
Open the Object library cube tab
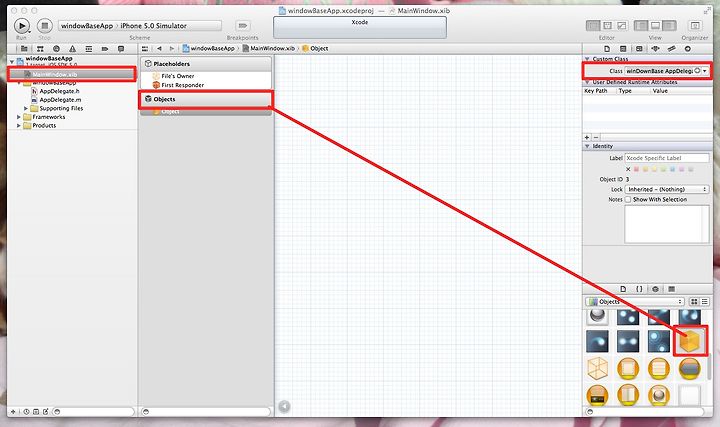655,289
